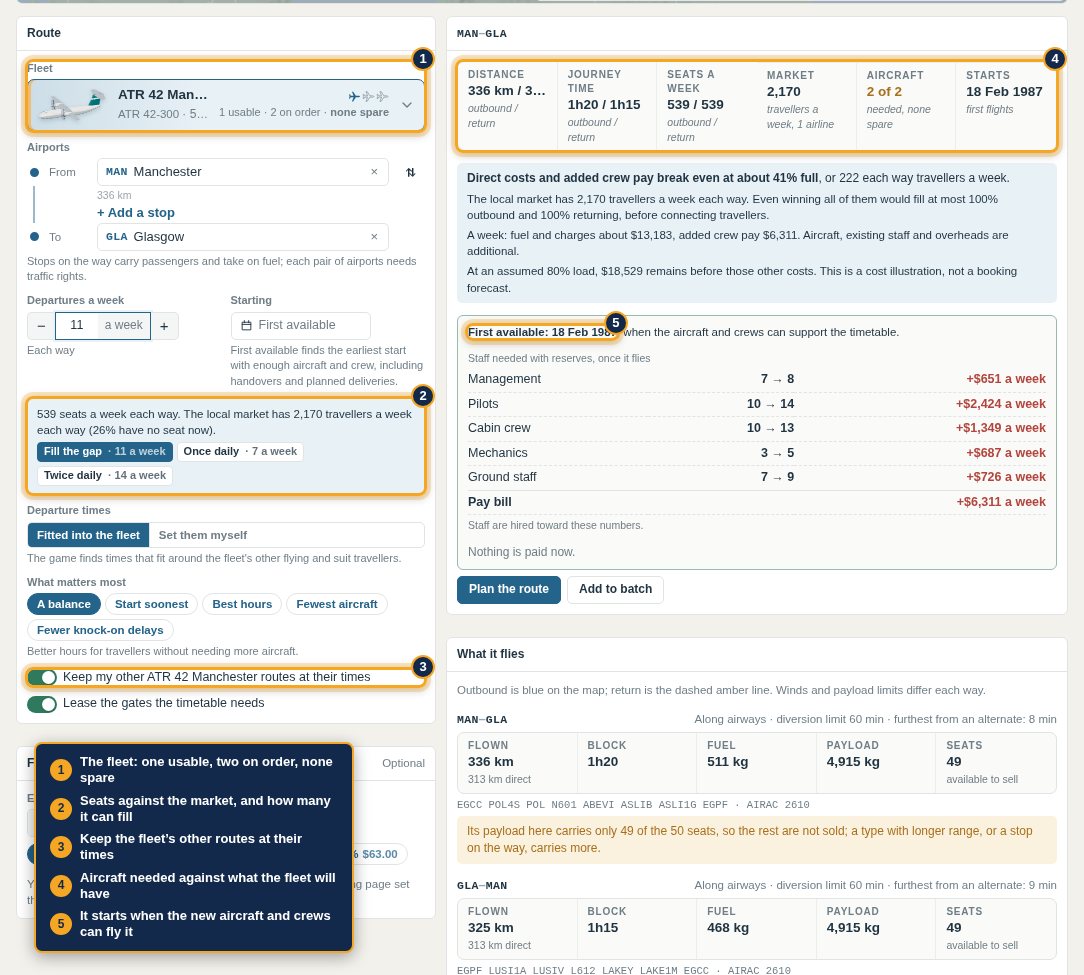Toggle Lease the gates the timetable needs

(x=41, y=704)
